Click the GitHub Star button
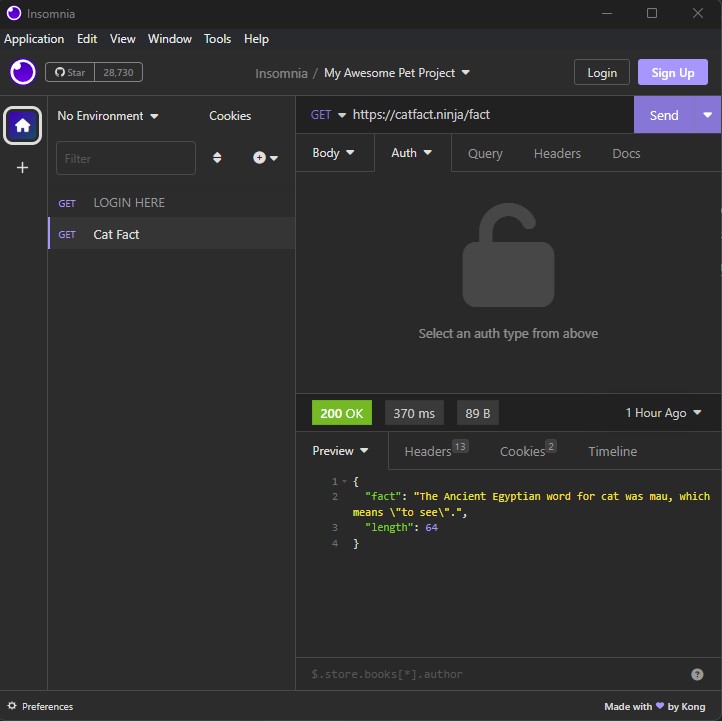Screen dimensions: 722x721 pyautogui.click(x=70, y=72)
